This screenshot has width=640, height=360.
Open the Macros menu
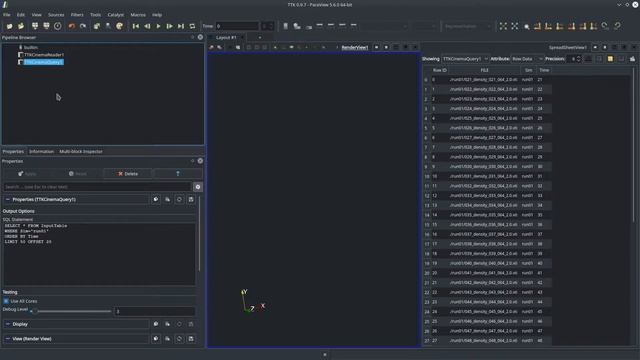(138, 15)
